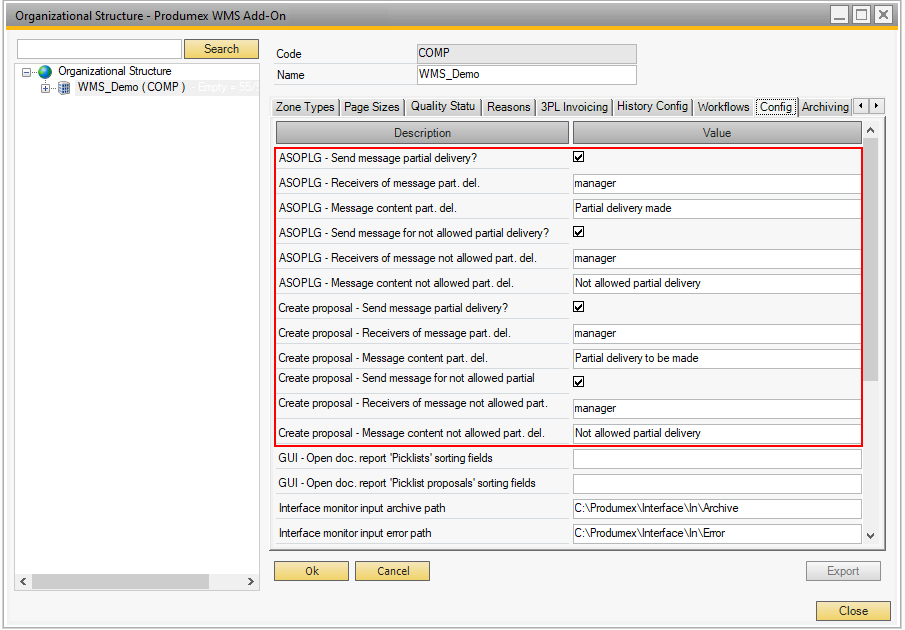The width and height of the screenshot is (905, 630).
Task: Click the building icon next to WMS_Demo
Action: [x=64, y=88]
